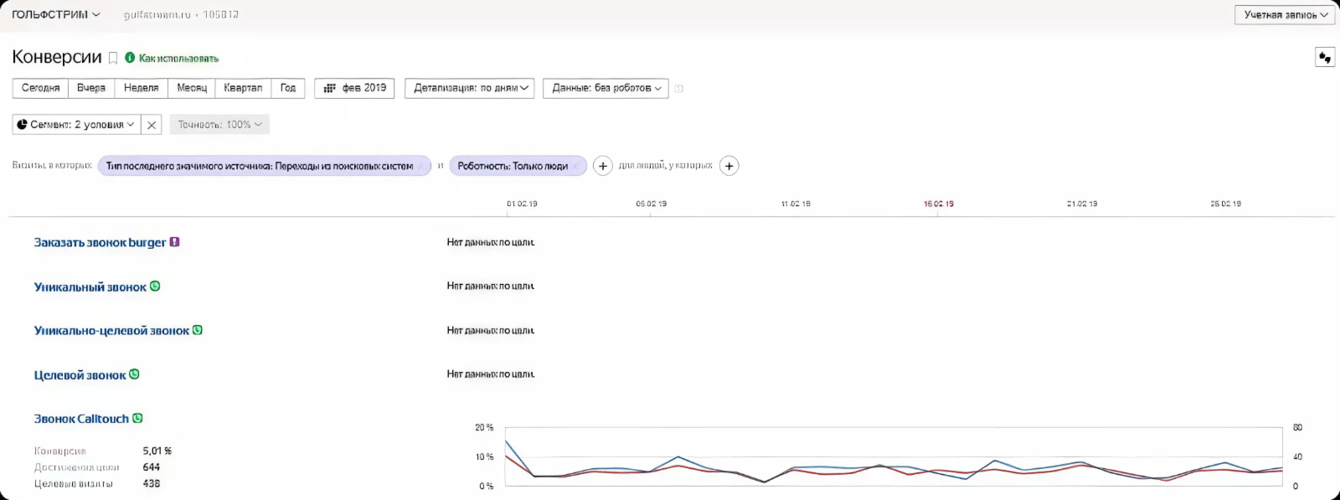Click the plus button after Роботность condition
1340x500 pixels.
tap(602, 166)
